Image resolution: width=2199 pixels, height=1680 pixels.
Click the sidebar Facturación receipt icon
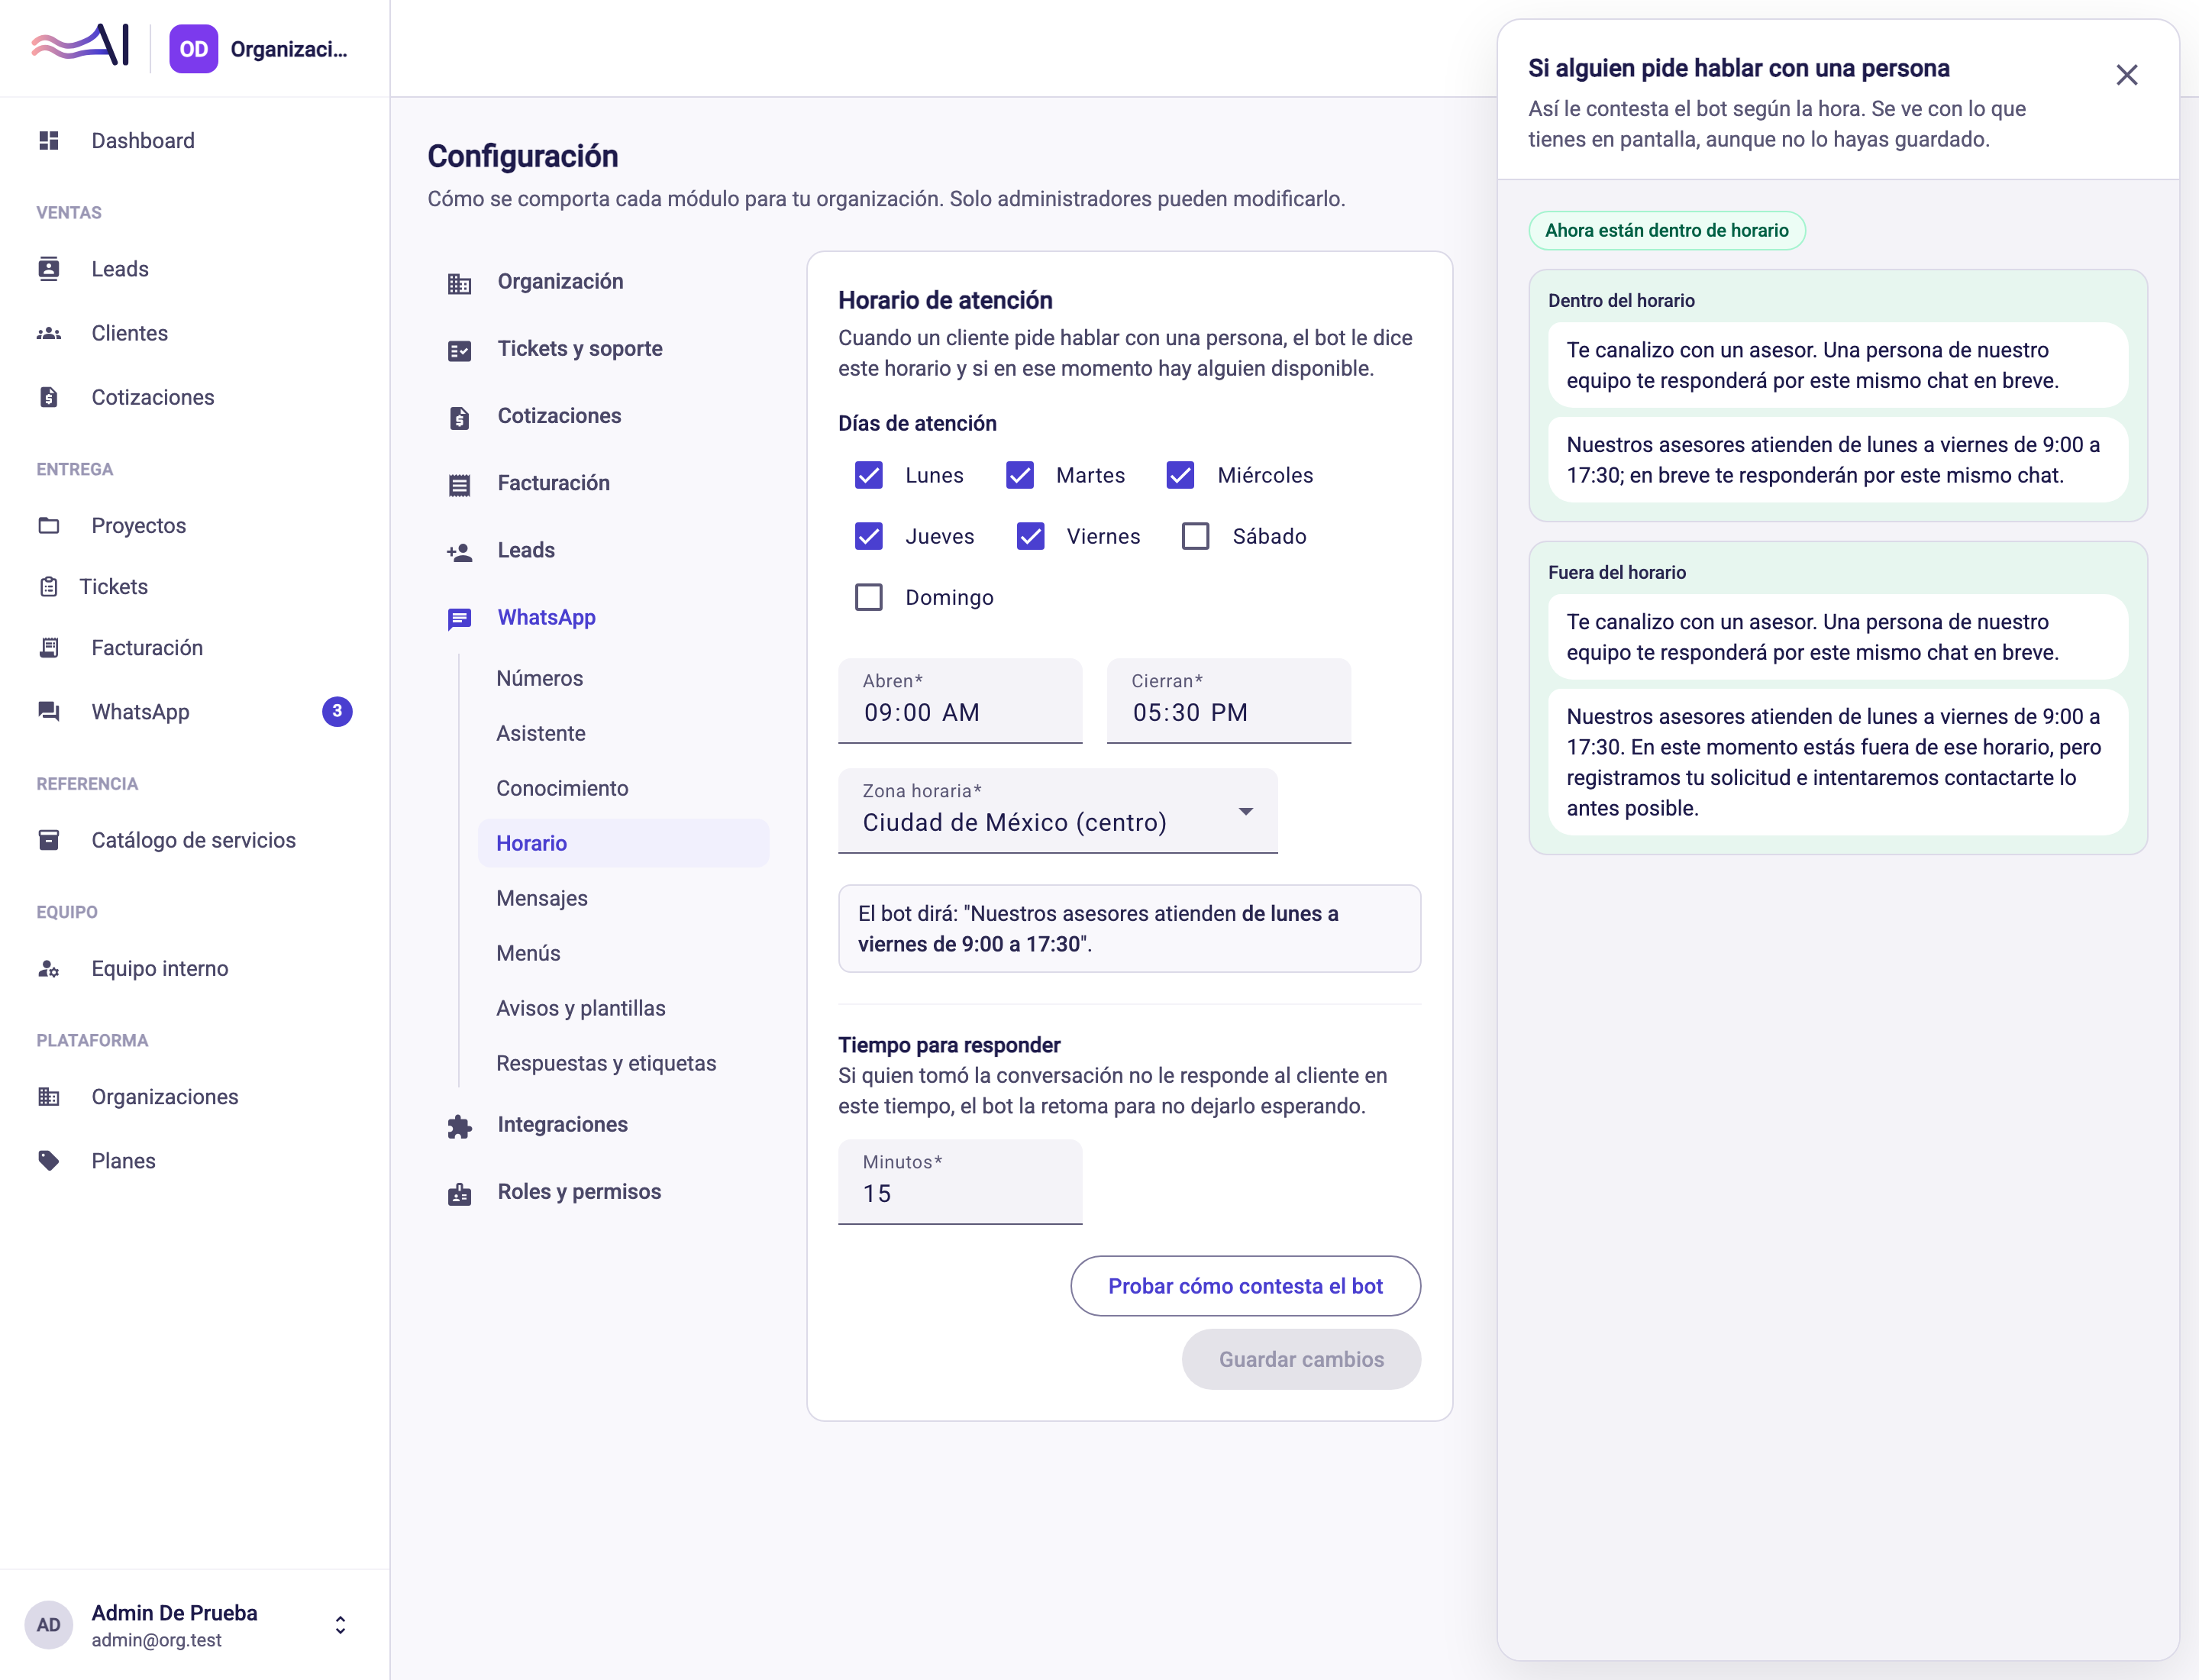[x=49, y=648]
